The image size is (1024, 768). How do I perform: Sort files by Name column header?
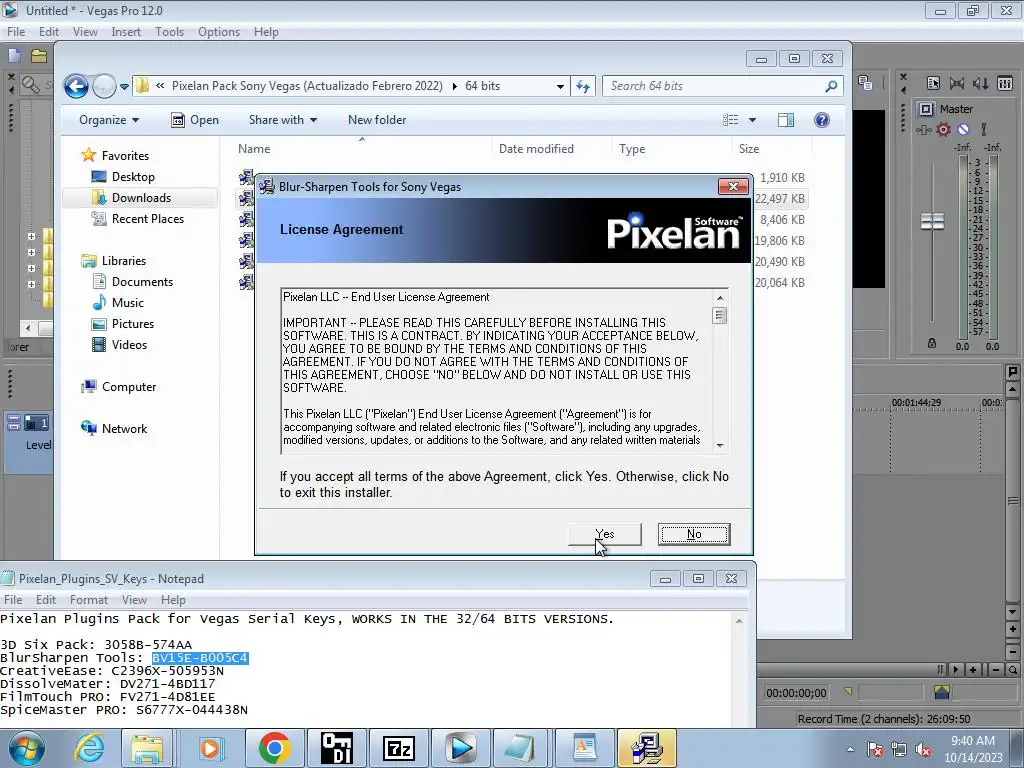(x=254, y=149)
